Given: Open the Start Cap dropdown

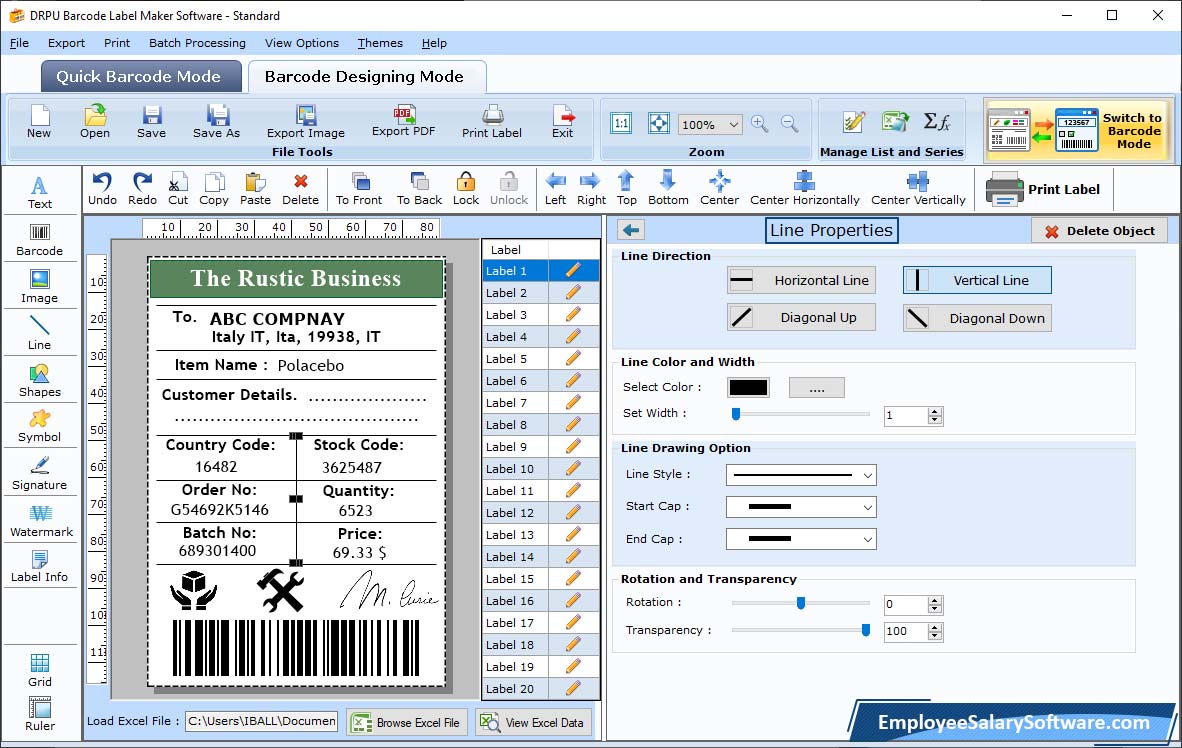Looking at the screenshot, I should point(801,507).
